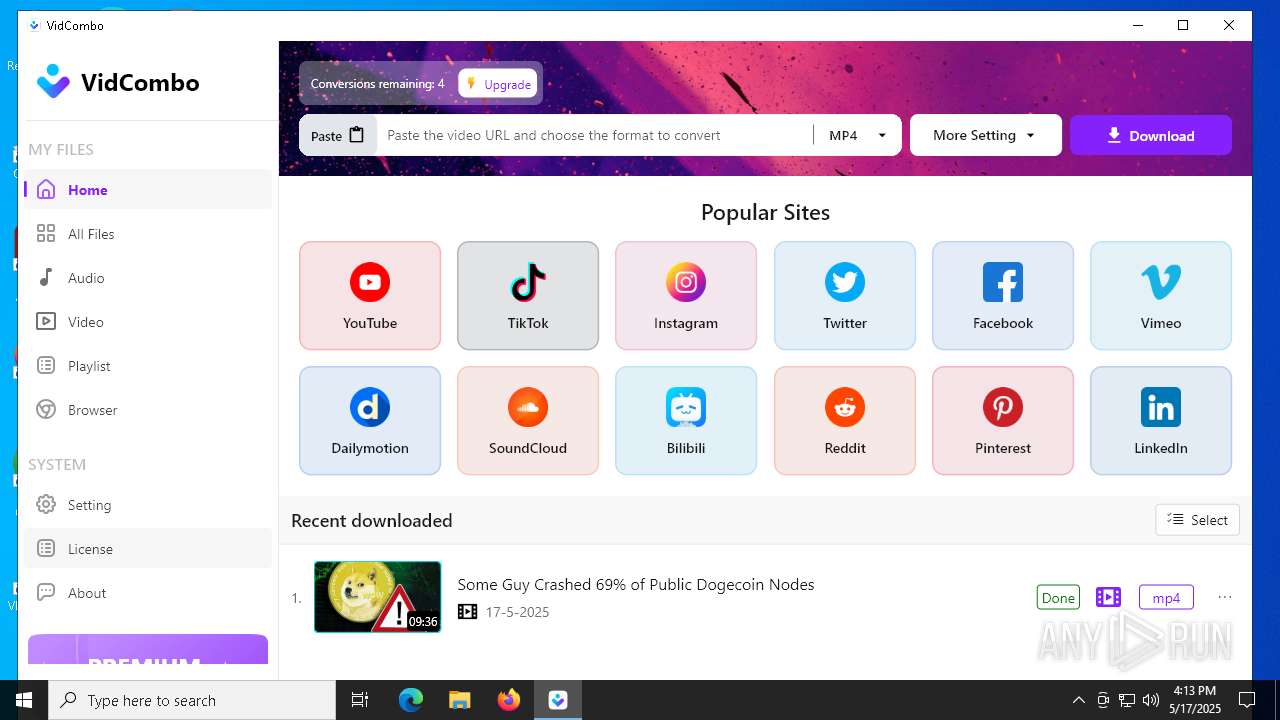Viewport: 1280px width, 720px height.
Task: Open the YouTube site card
Action: pos(370,295)
